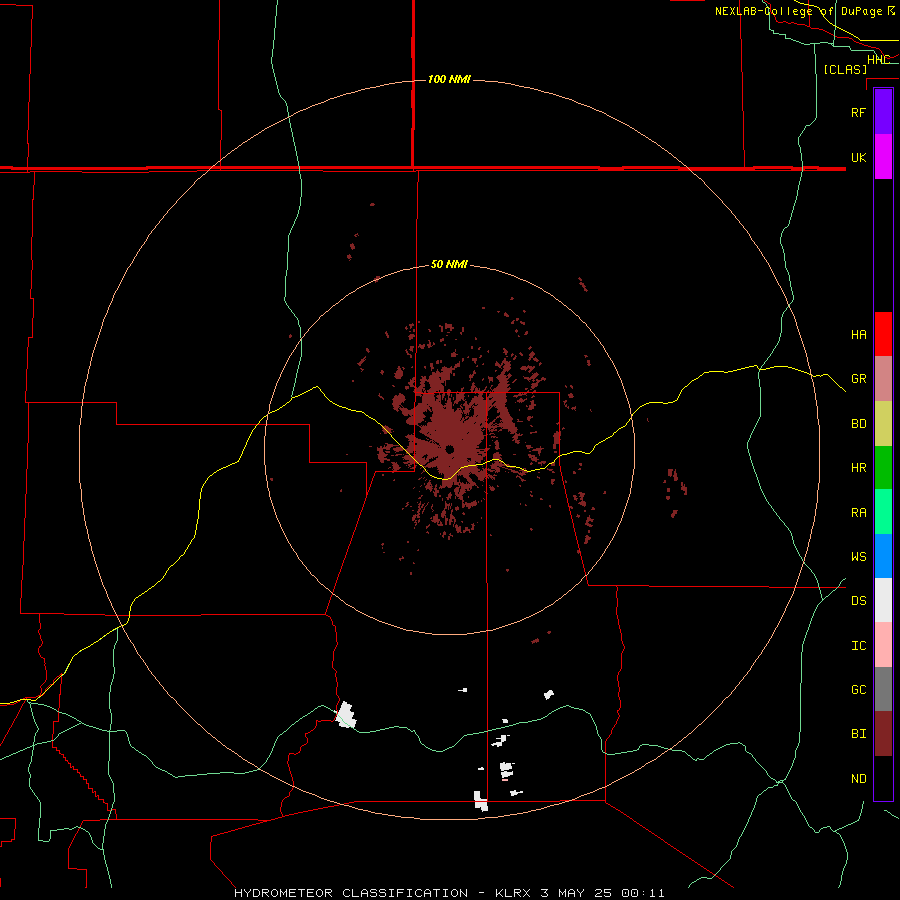This screenshot has height=900, width=900.
Task: Click the light green RA legend swatch
Action: click(883, 512)
